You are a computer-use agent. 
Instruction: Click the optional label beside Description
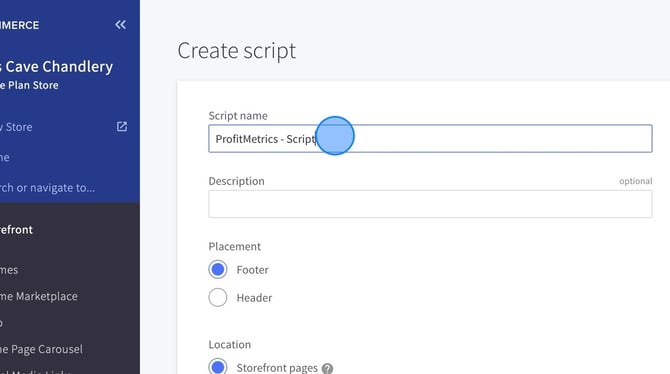[x=635, y=181]
